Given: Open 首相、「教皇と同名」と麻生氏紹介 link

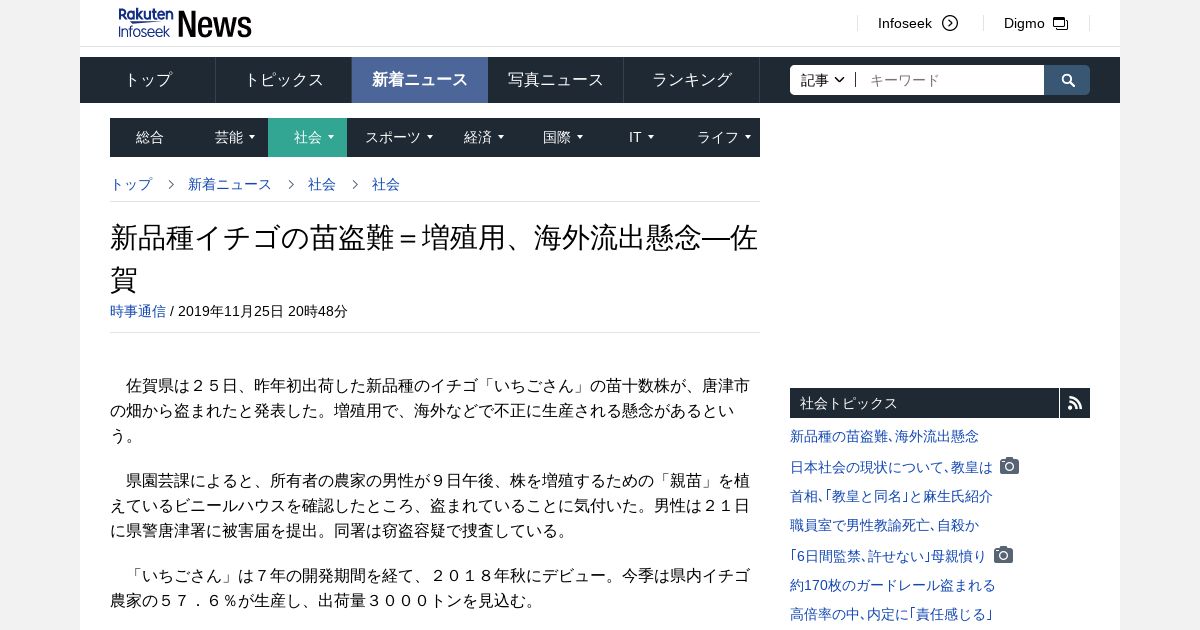Looking at the screenshot, I should pyautogui.click(x=891, y=496).
